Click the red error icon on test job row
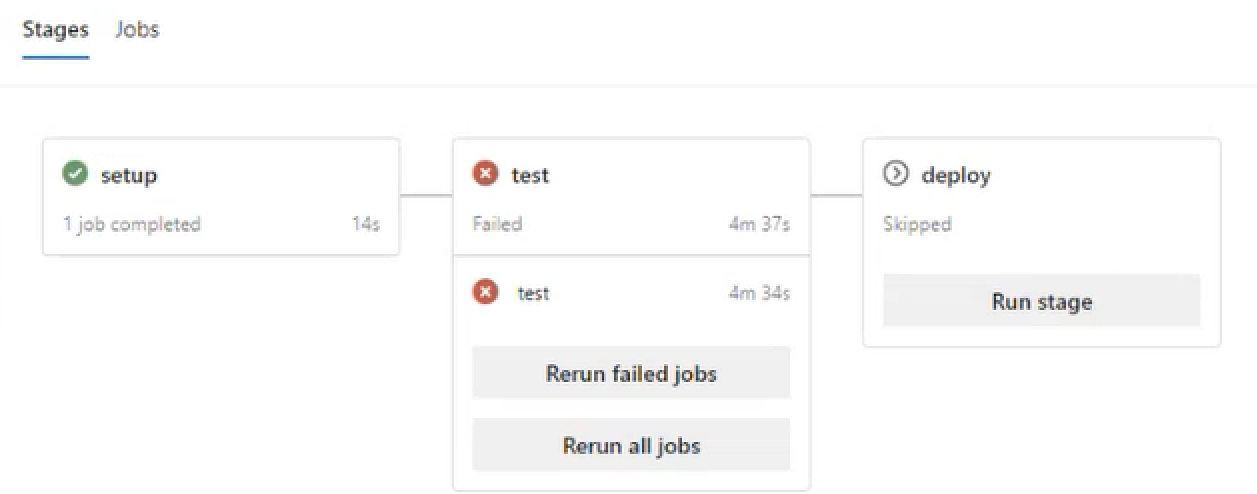 tap(485, 293)
